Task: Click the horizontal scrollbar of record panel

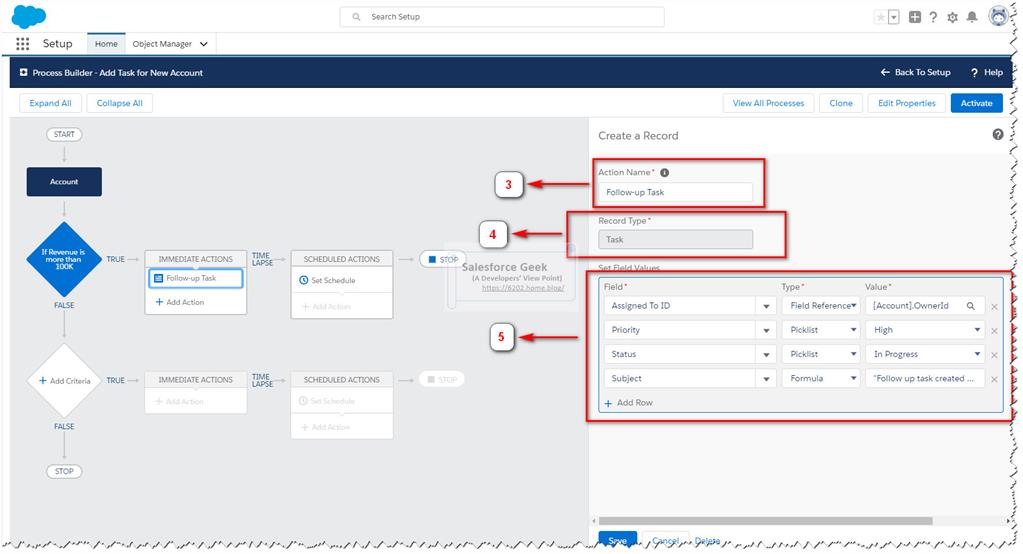Action: [765, 521]
